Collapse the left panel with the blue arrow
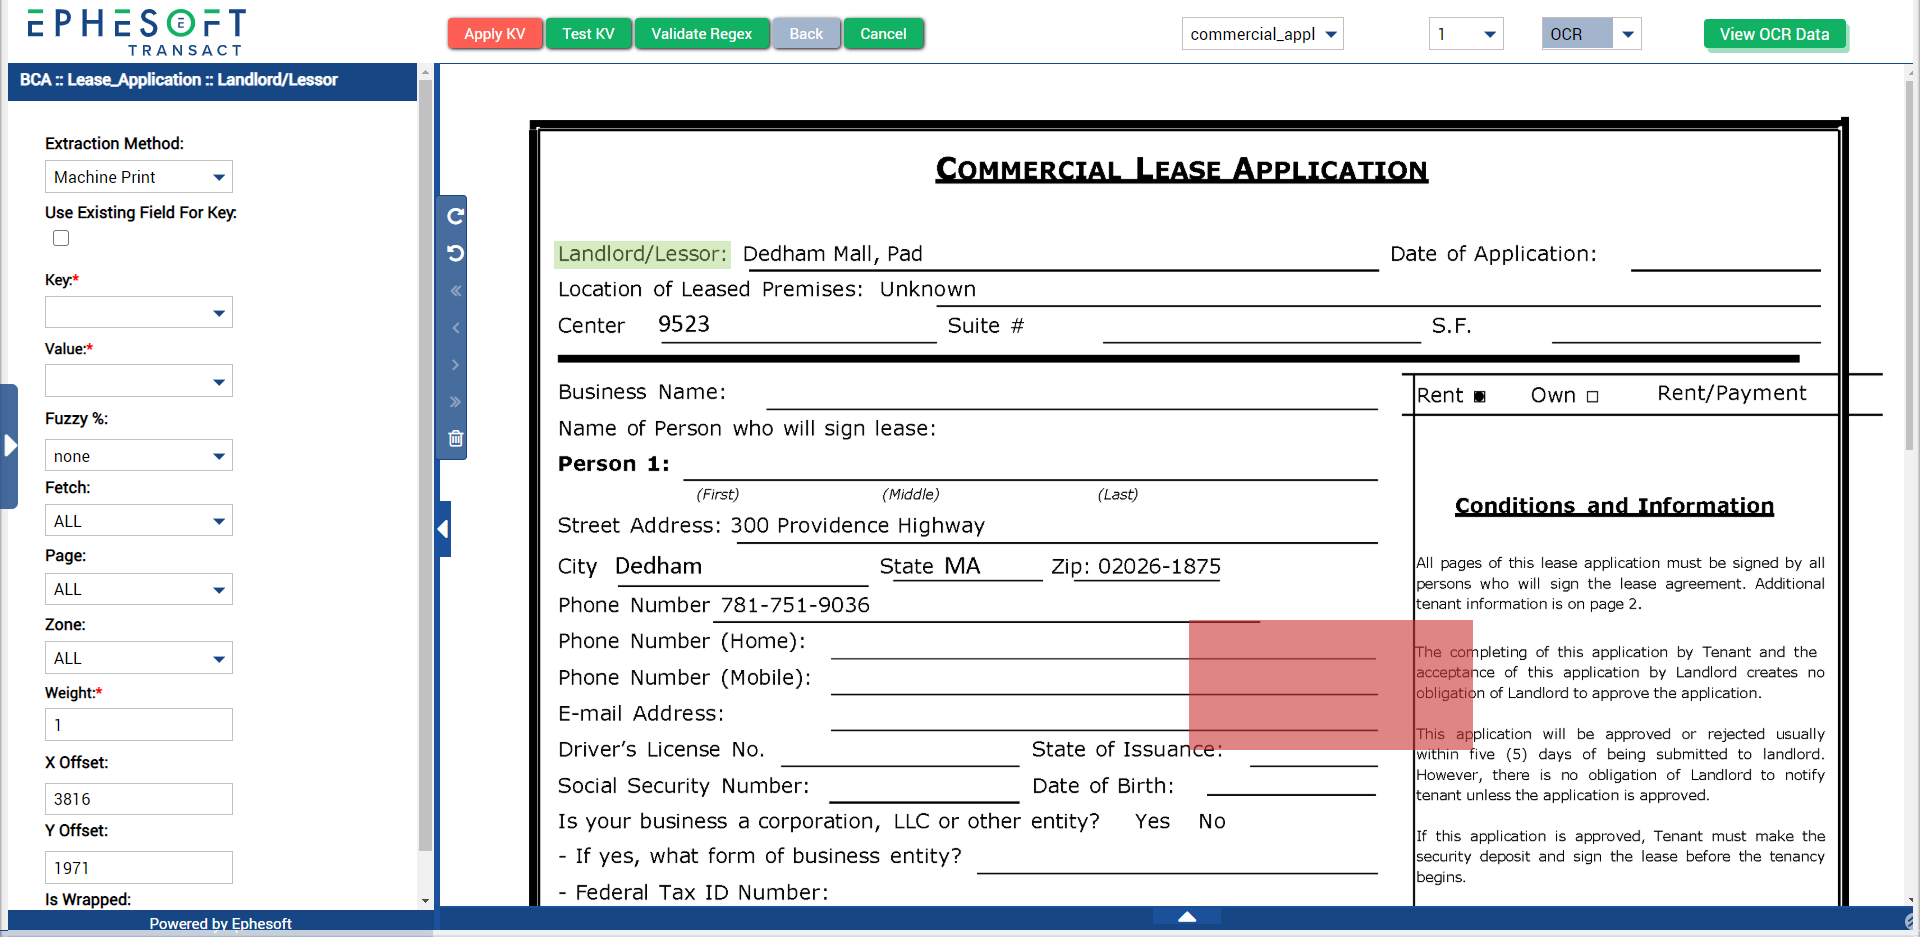The height and width of the screenshot is (937, 1920). click(444, 529)
